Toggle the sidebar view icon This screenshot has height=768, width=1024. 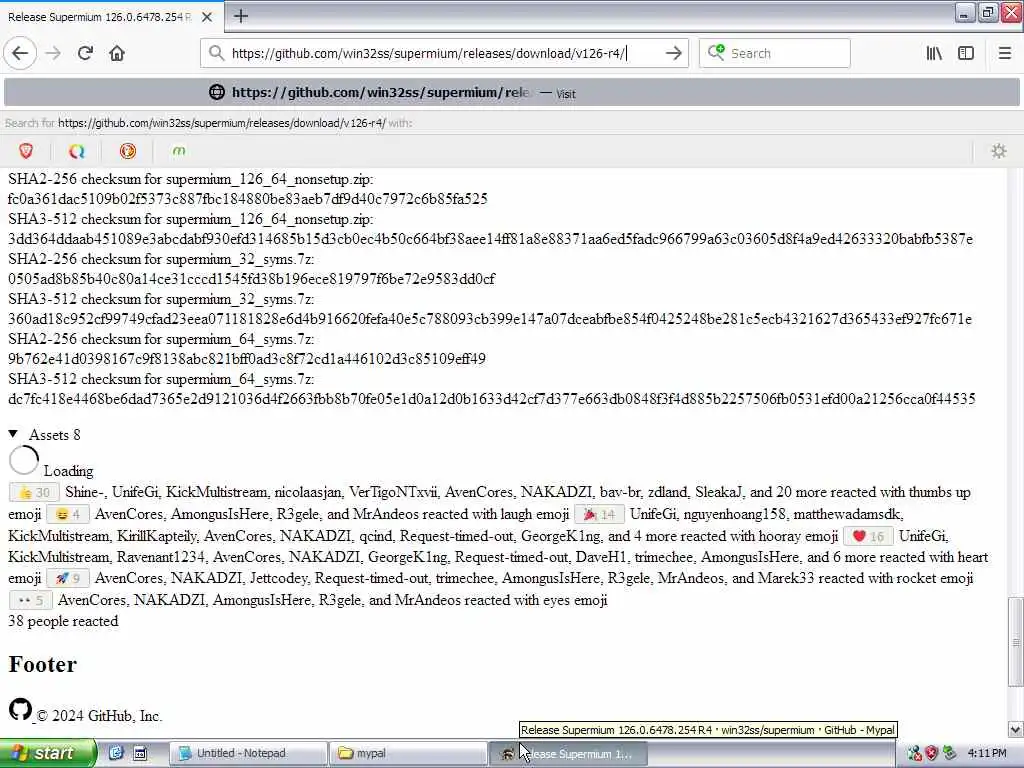click(966, 54)
